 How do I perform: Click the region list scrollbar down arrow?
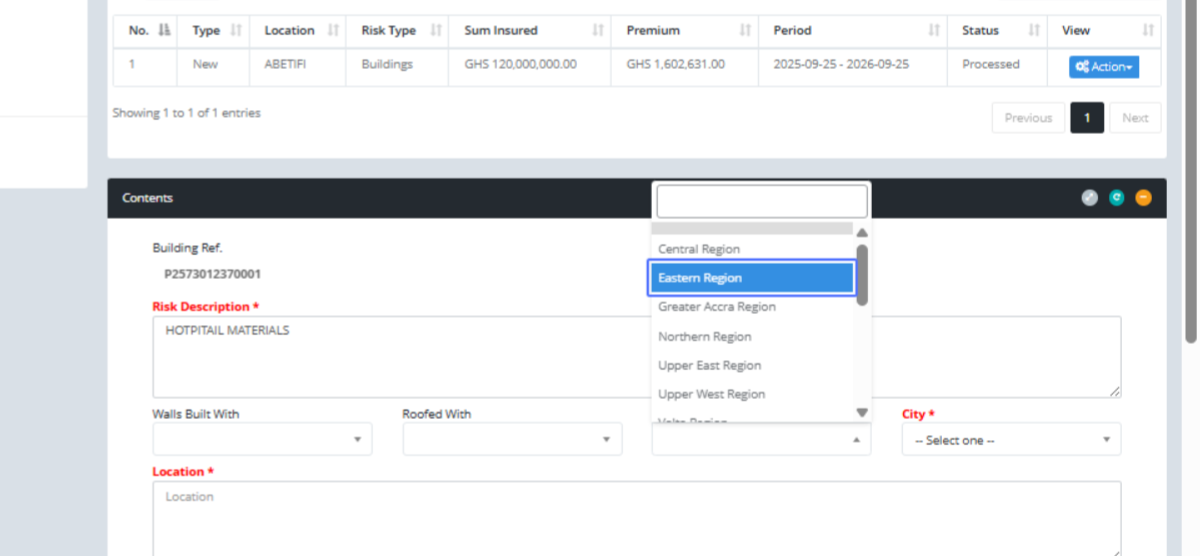tap(862, 412)
